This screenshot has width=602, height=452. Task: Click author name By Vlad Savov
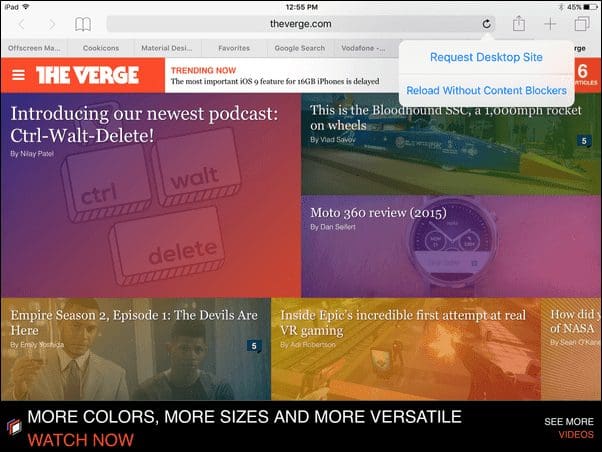pos(333,140)
